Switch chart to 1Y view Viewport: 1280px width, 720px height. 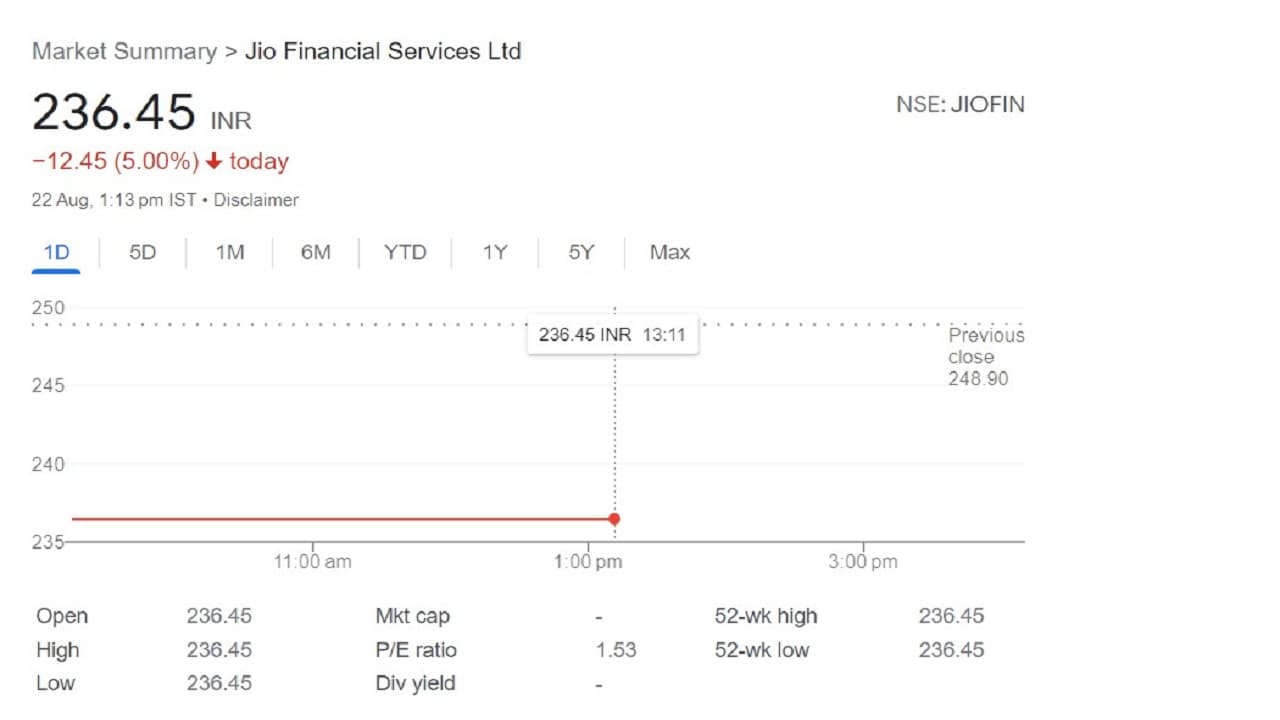pos(495,253)
